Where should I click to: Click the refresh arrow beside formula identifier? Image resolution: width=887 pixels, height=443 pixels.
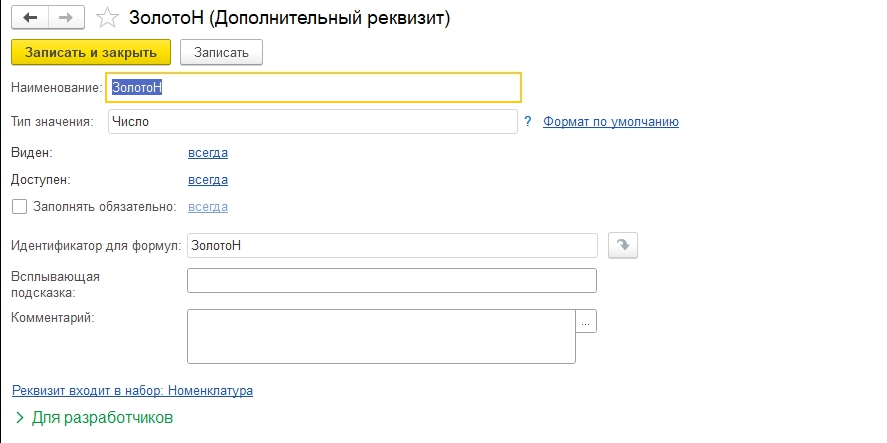tap(623, 245)
